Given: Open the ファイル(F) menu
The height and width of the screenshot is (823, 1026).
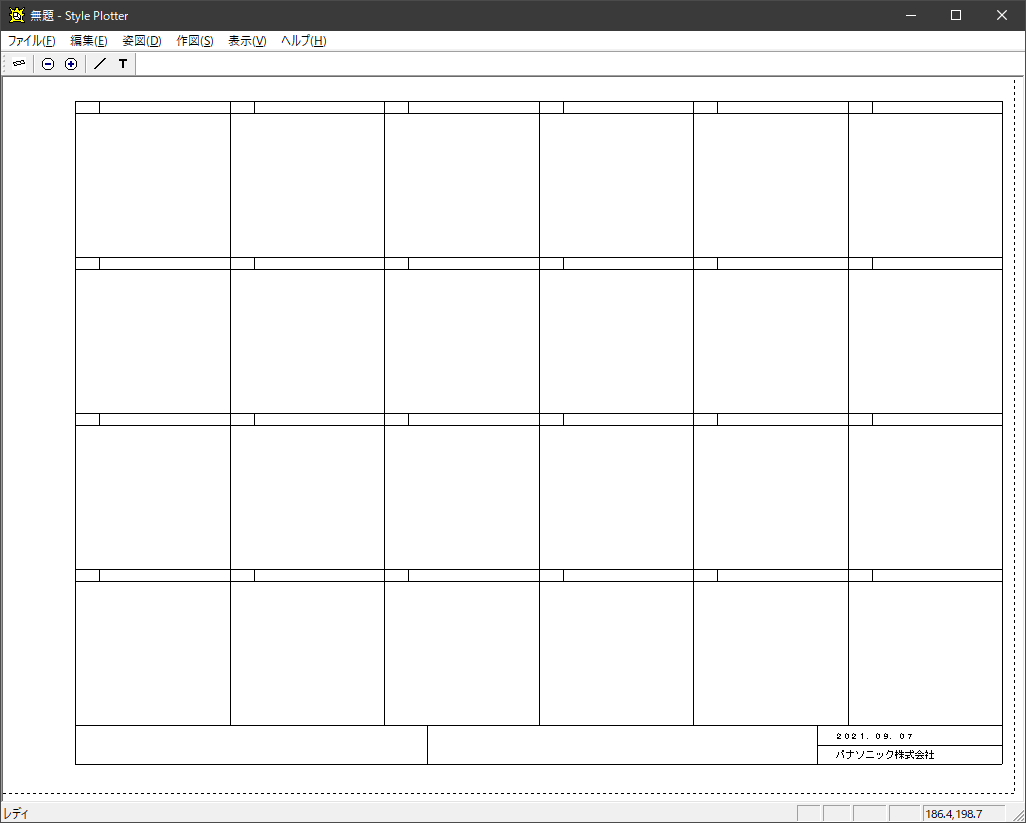Looking at the screenshot, I should click(32, 41).
